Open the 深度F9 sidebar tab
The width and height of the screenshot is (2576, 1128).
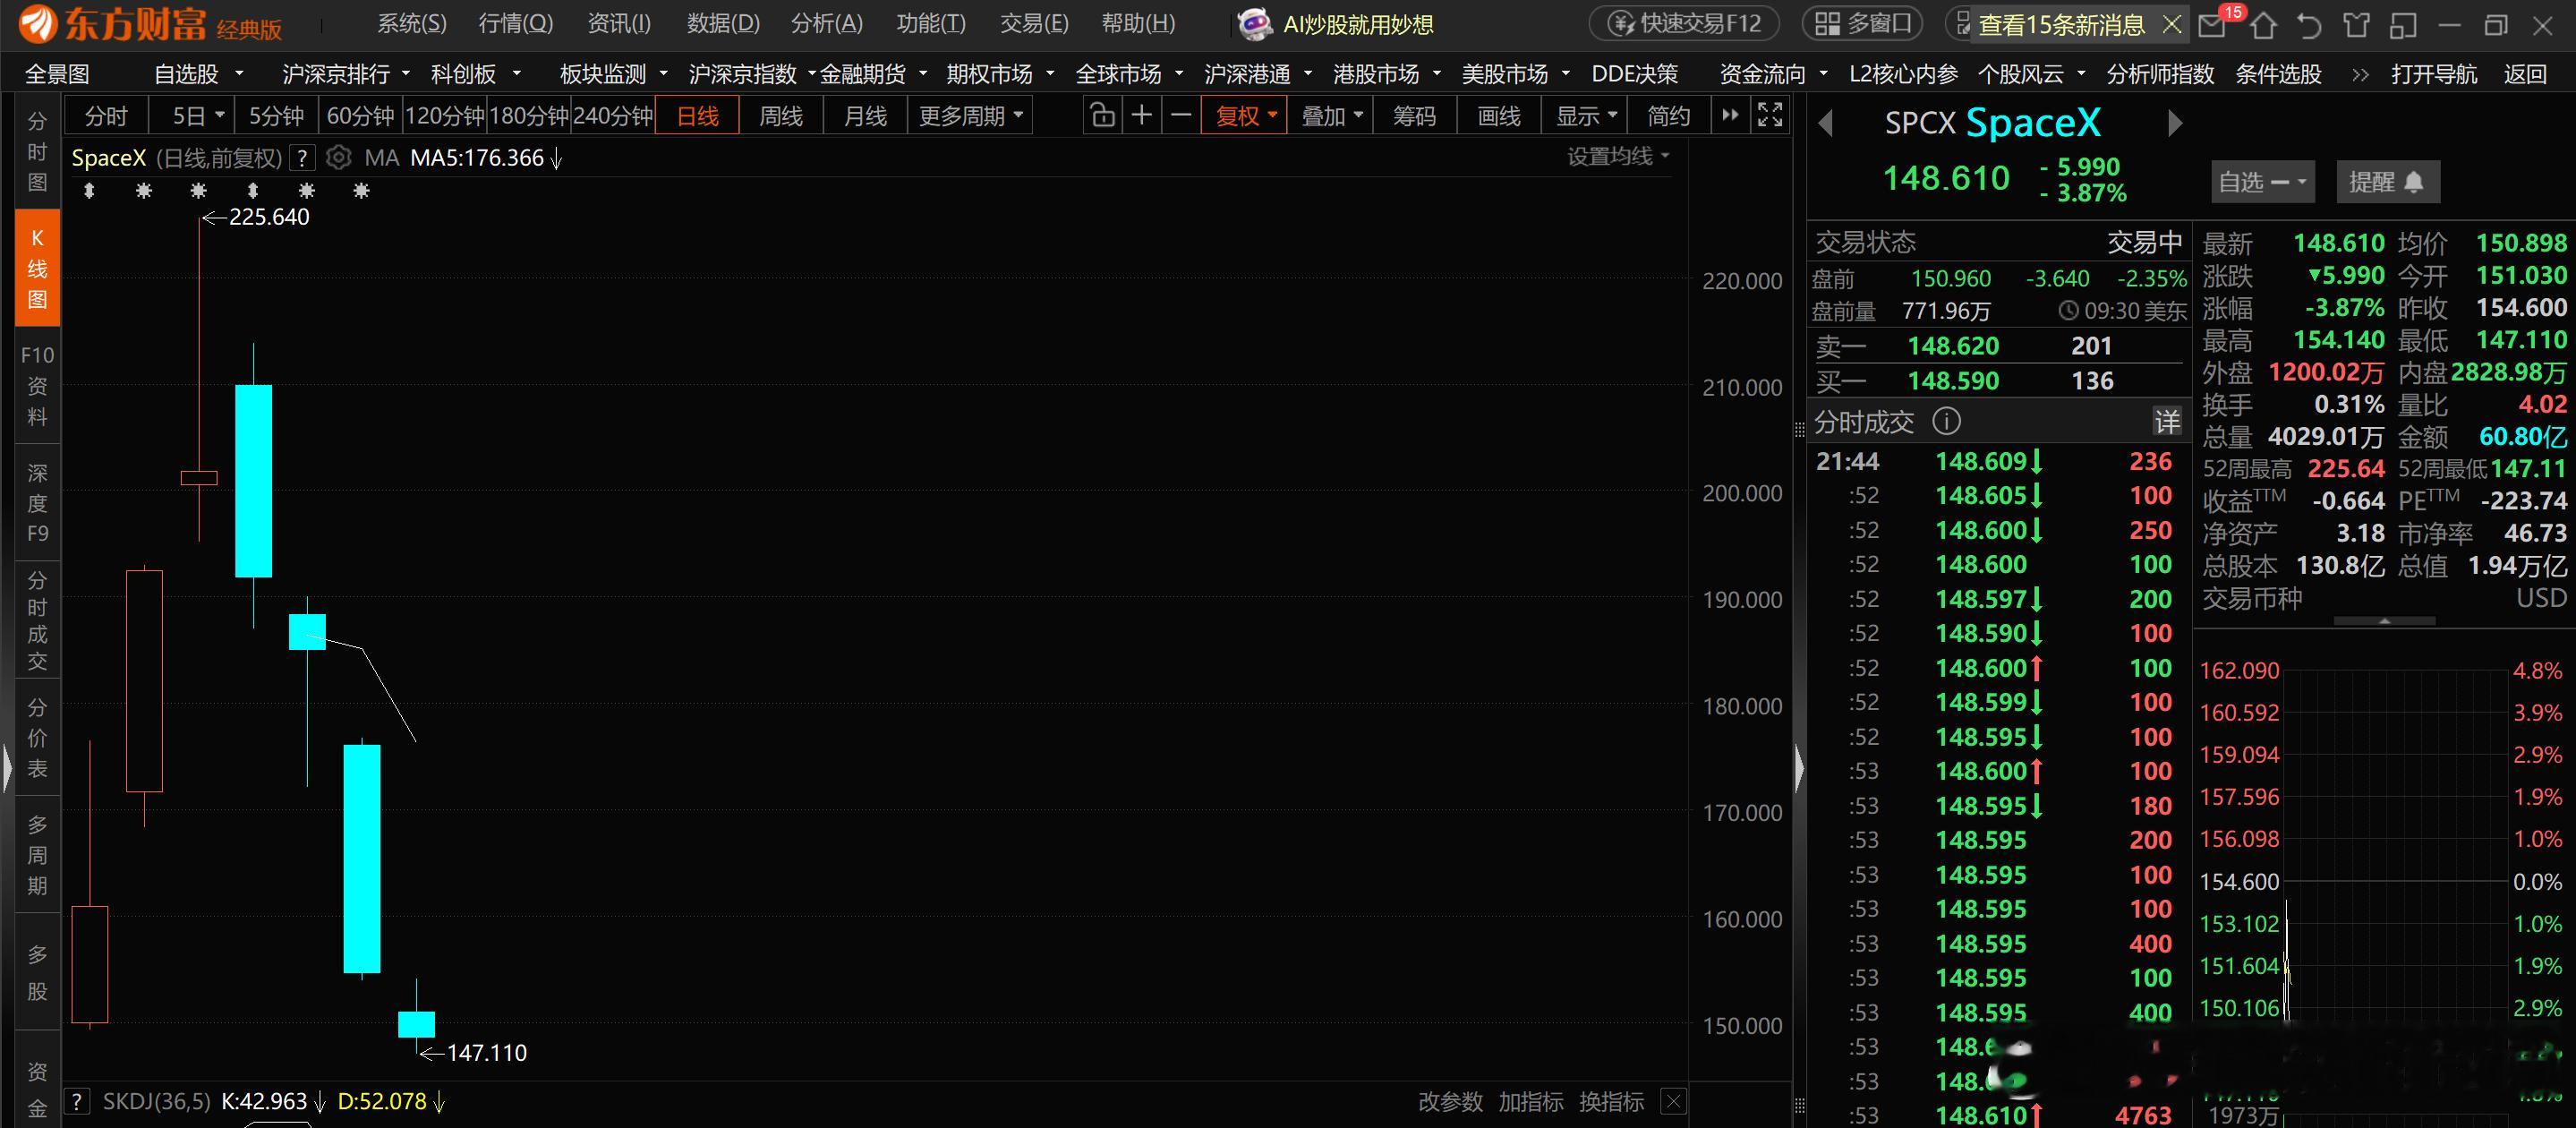tap(37, 503)
